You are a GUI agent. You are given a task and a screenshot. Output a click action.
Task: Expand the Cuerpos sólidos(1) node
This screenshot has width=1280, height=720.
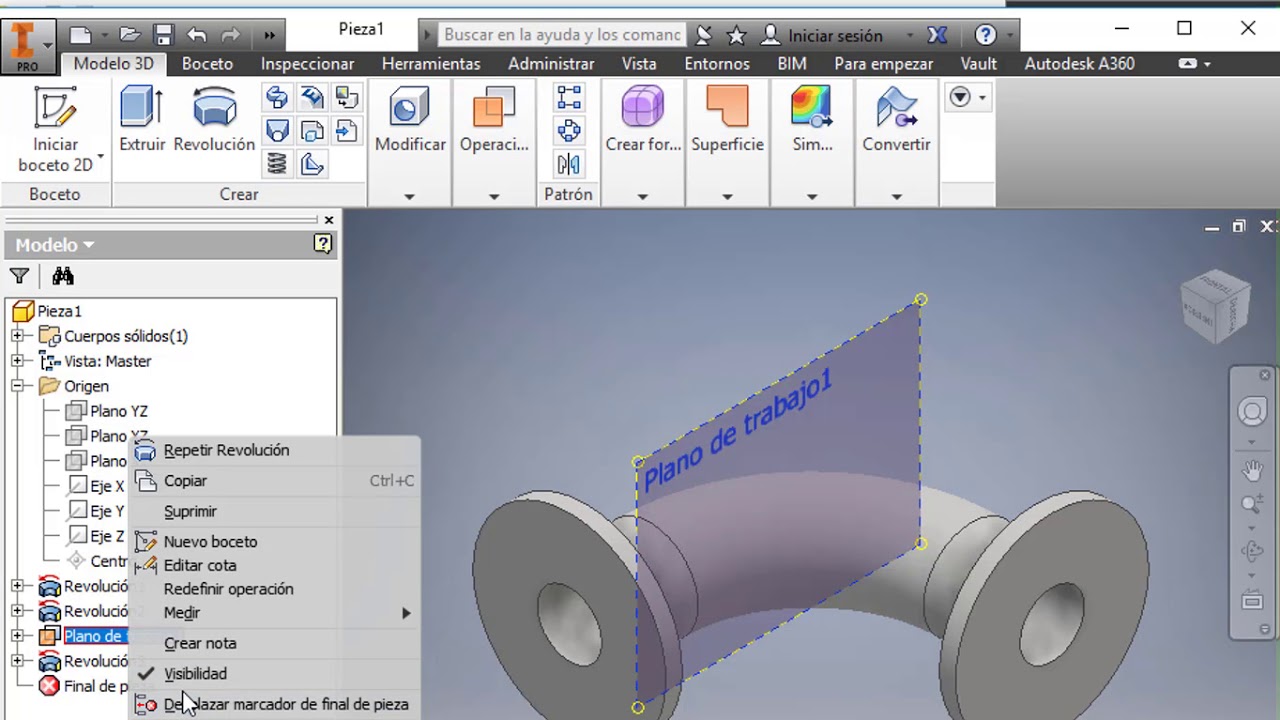click(17, 336)
